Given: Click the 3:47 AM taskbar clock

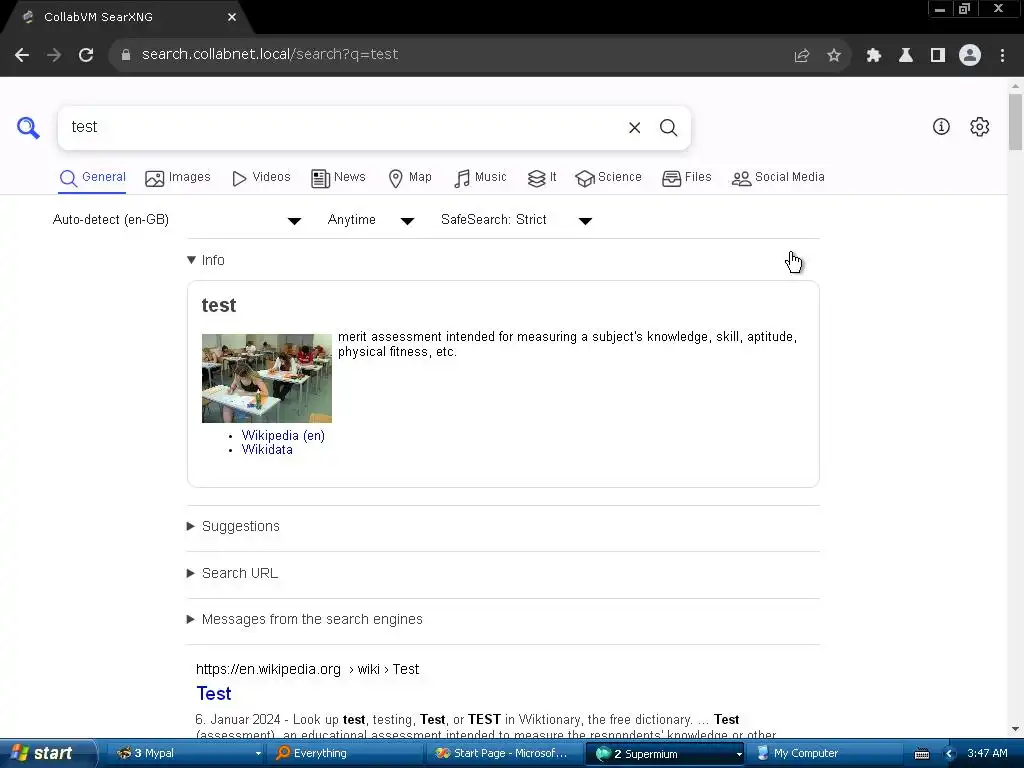Looking at the screenshot, I should (987, 754).
